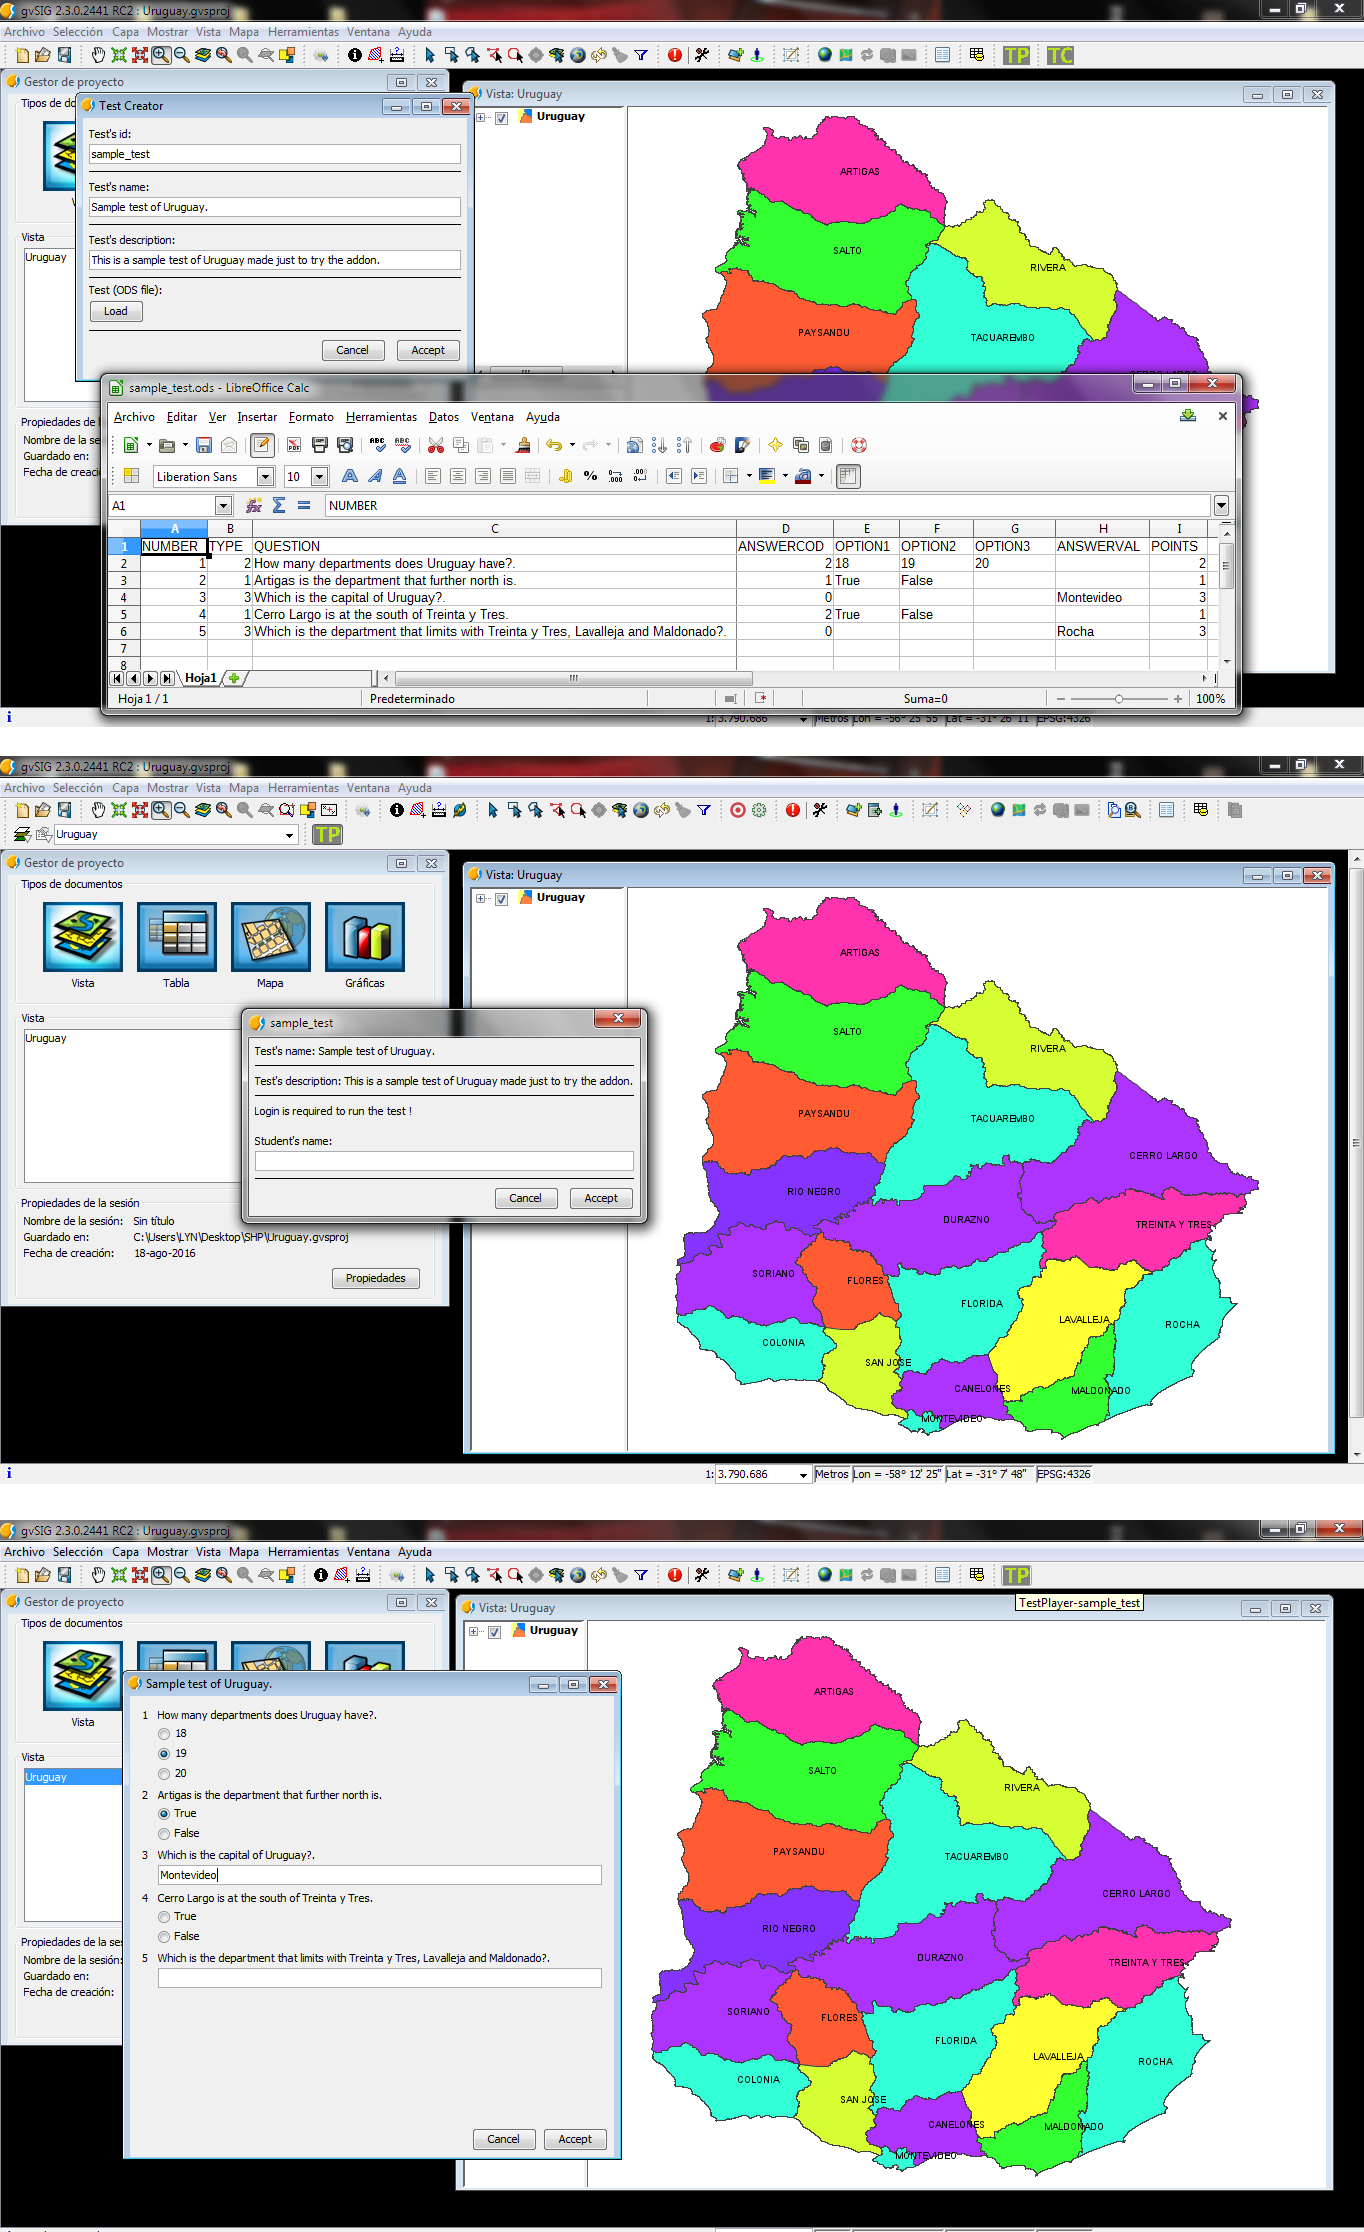Click the percent format icon in Calc
This screenshot has height=2232, width=1364.
[590, 477]
